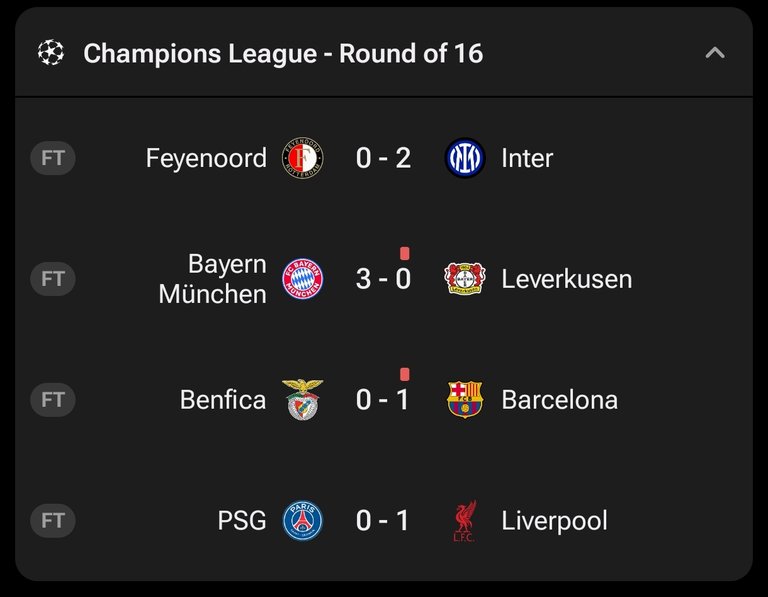Tap the Benfica eagle crest
Viewport: 768px width, 597px height.
click(303, 400)
